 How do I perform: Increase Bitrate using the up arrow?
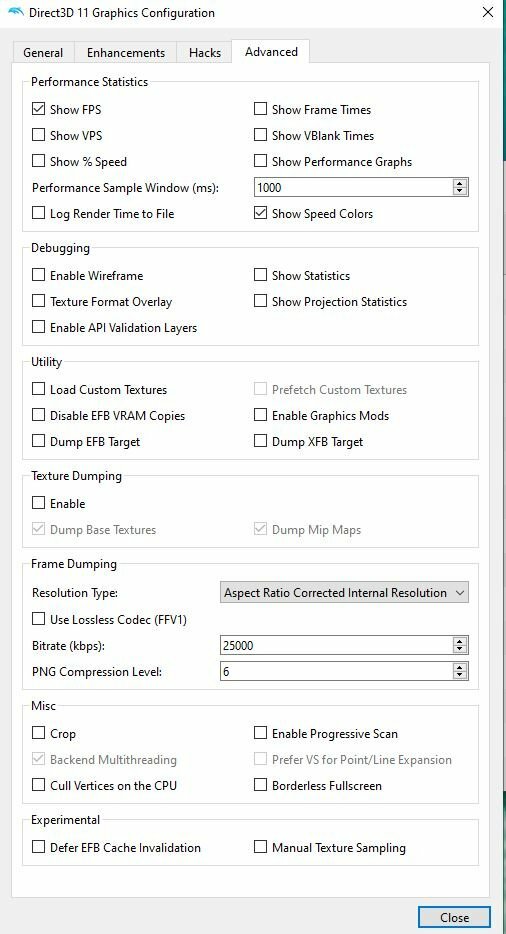click(460, 641)
